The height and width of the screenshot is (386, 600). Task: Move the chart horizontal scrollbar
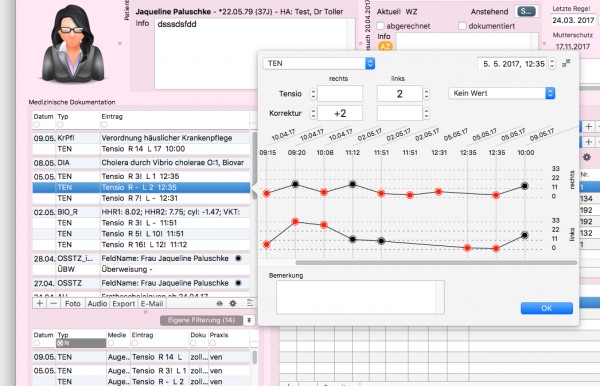(436, 263)
